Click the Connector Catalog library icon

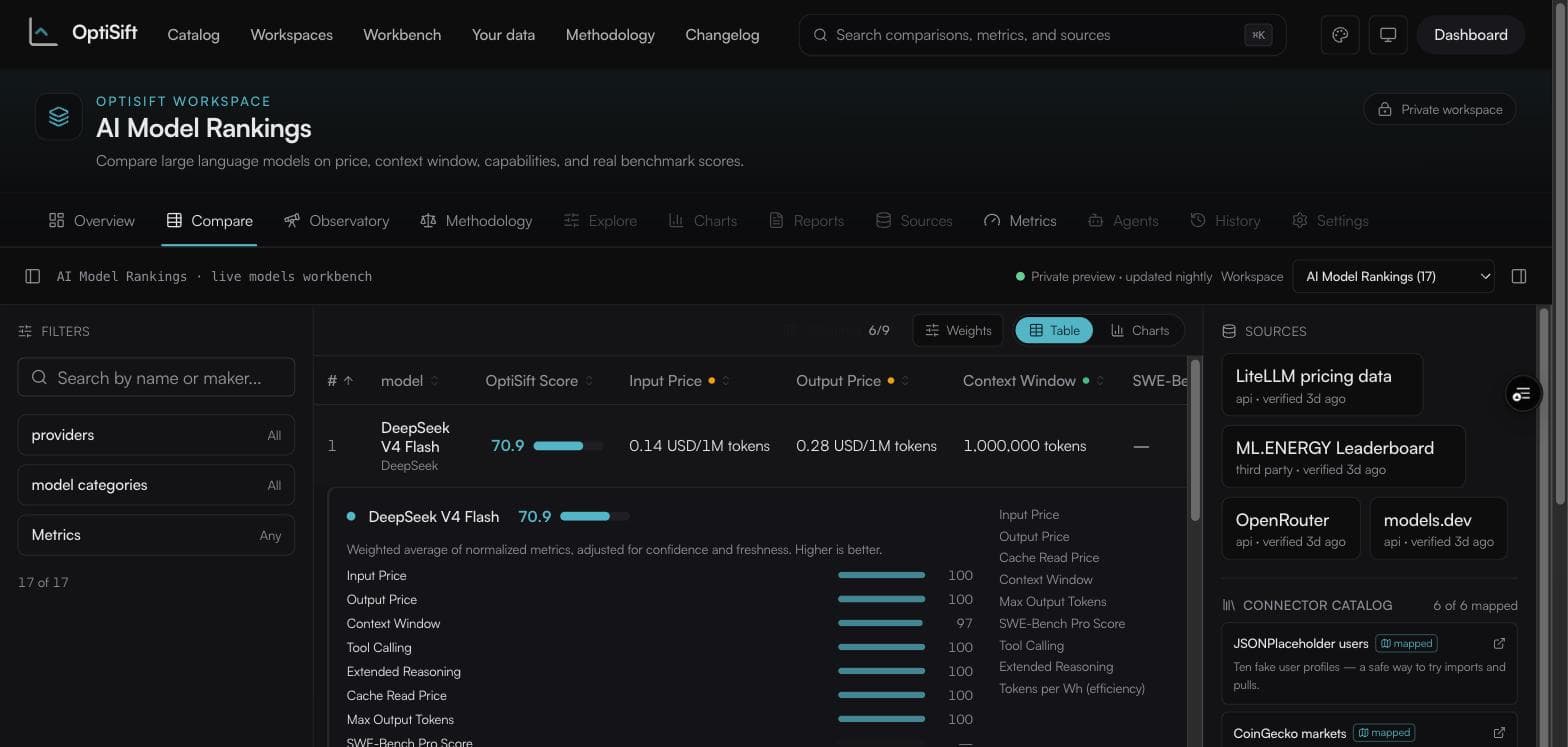tap(1229, 605)
